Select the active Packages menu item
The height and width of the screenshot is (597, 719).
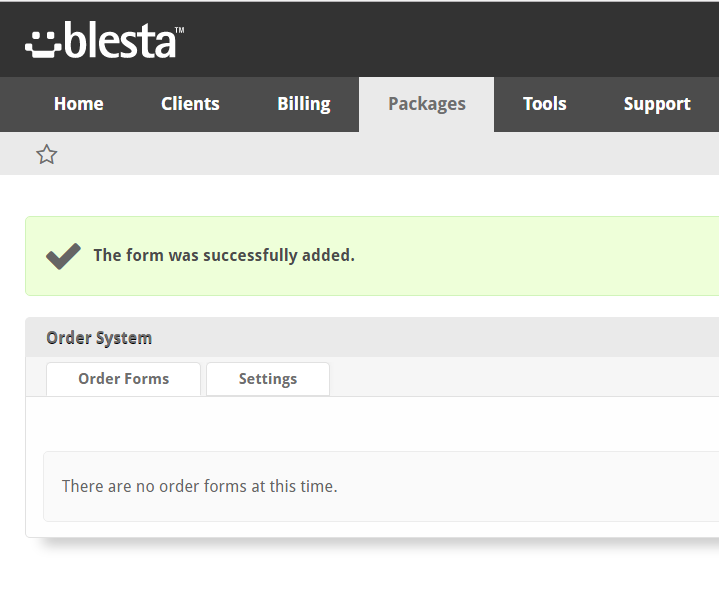(427, 104)
